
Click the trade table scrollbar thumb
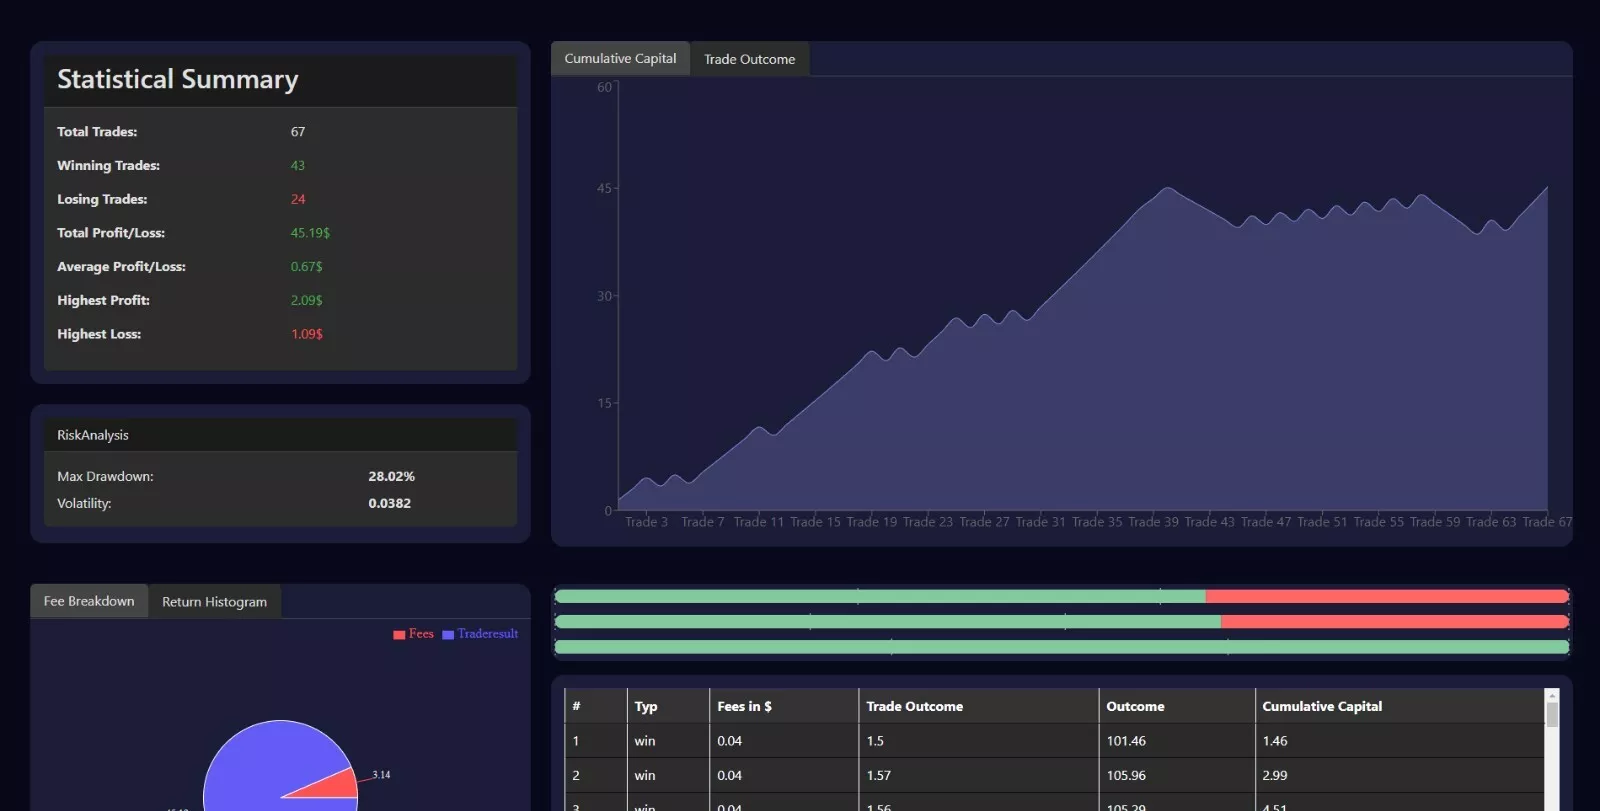[1552, 714]
